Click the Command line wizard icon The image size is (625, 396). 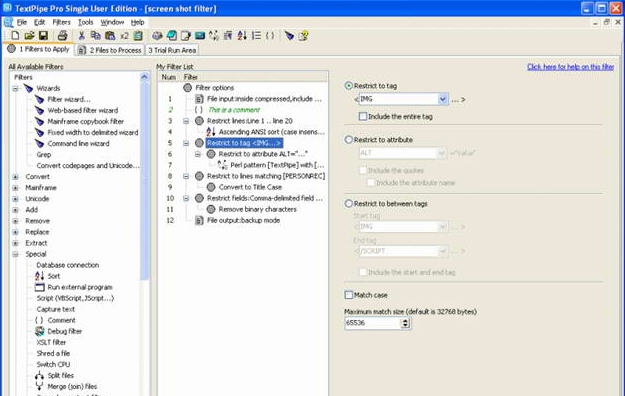[x=39, y=143]
